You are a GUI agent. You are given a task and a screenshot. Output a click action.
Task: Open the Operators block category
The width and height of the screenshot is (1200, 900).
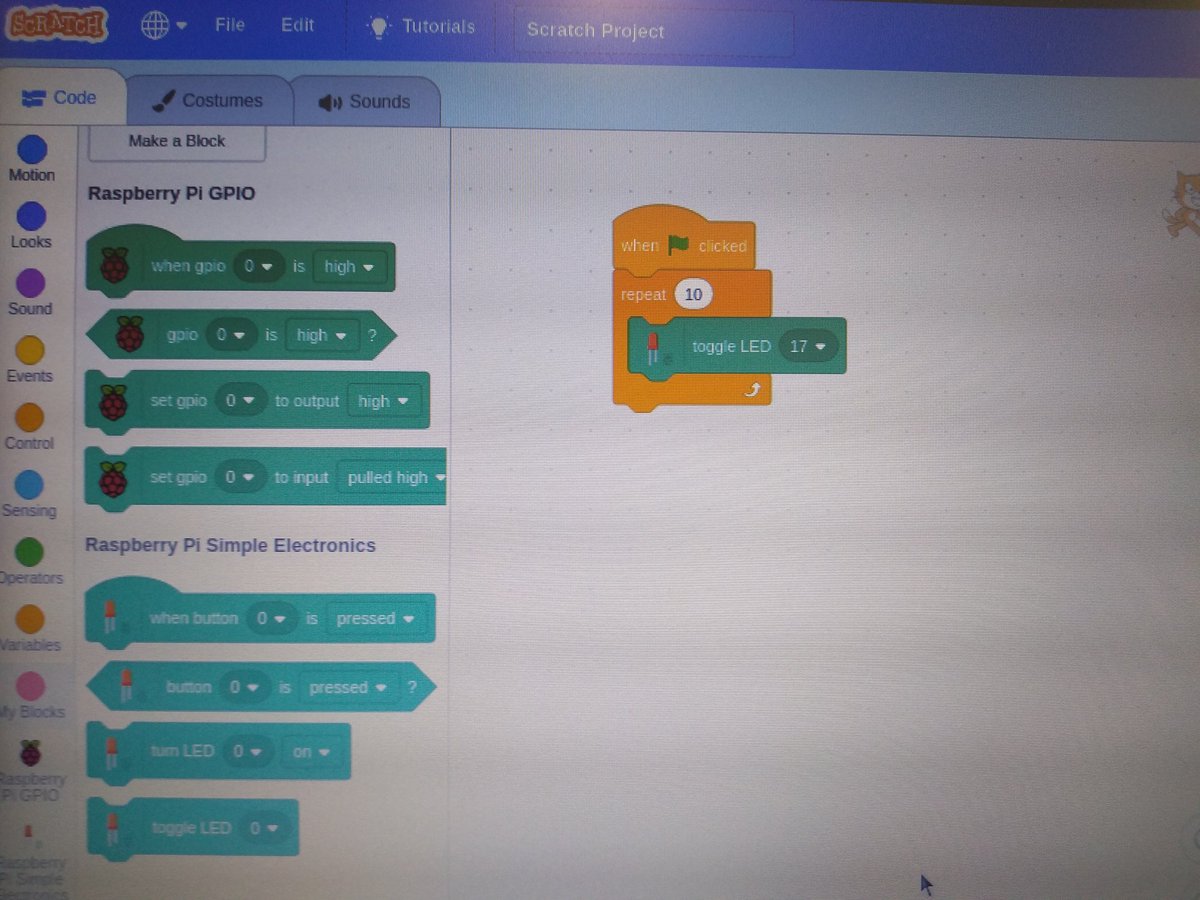click(x=31, y=557)
